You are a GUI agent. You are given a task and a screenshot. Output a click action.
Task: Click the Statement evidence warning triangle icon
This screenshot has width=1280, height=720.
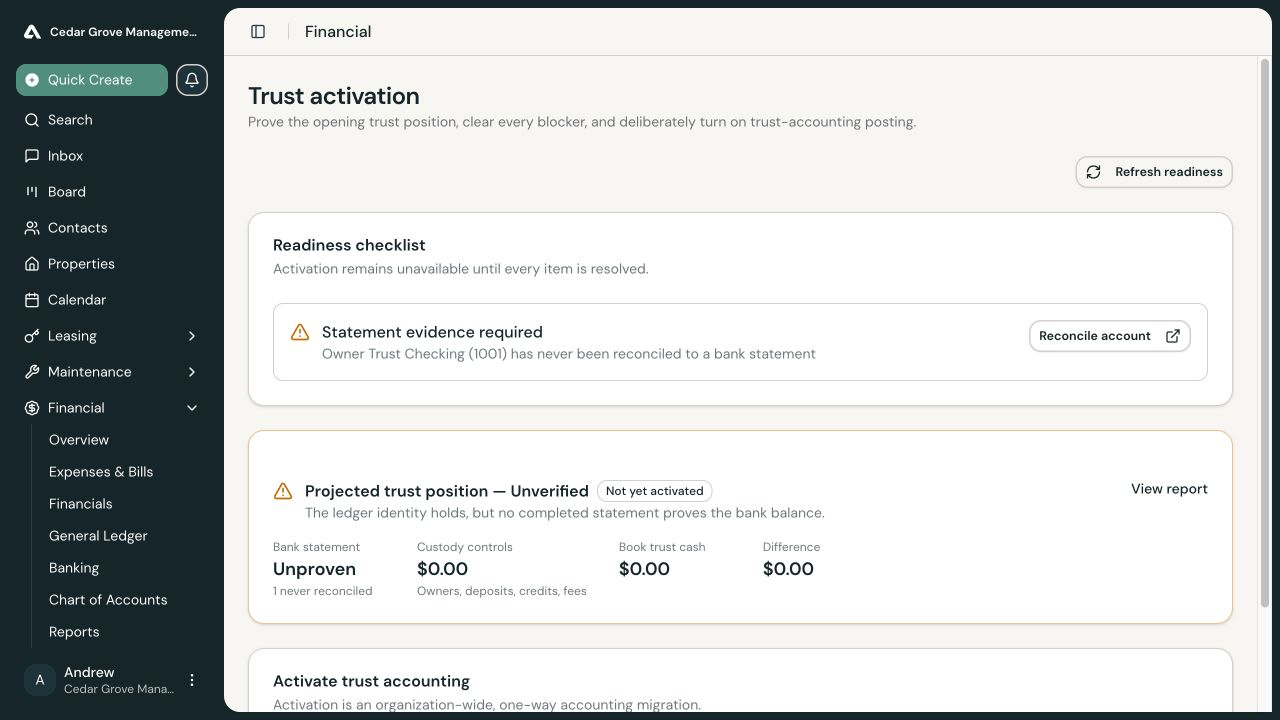pyautogui.click(x=300, y=332)
